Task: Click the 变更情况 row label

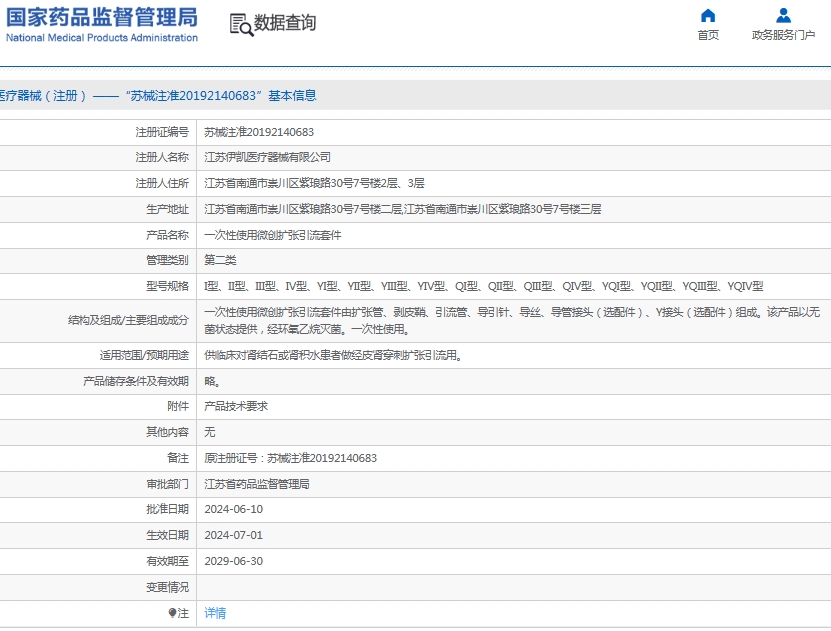Action: (167, 587)
